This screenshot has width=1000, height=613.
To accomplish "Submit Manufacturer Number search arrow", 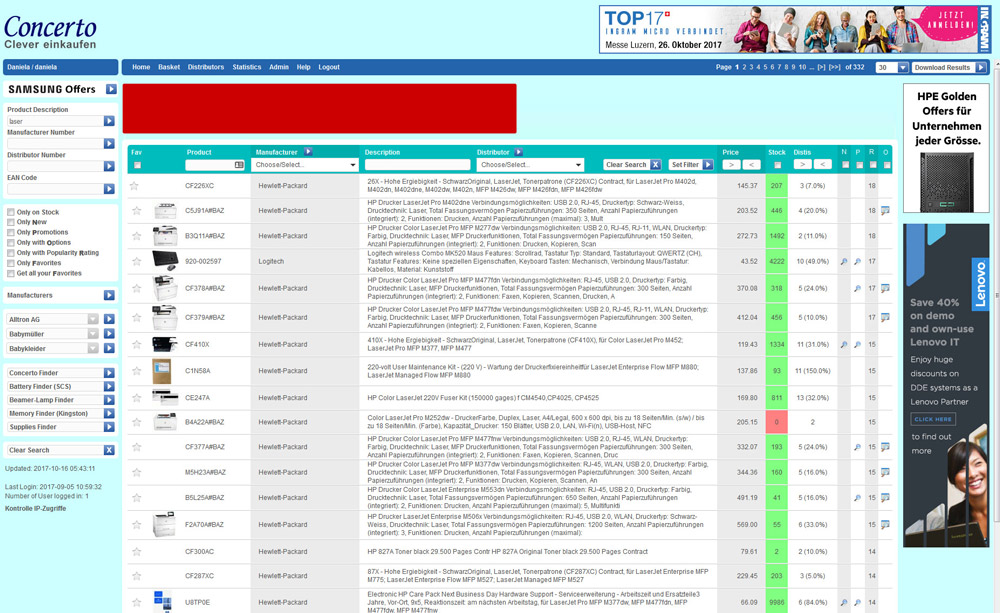I will (109, 144).
